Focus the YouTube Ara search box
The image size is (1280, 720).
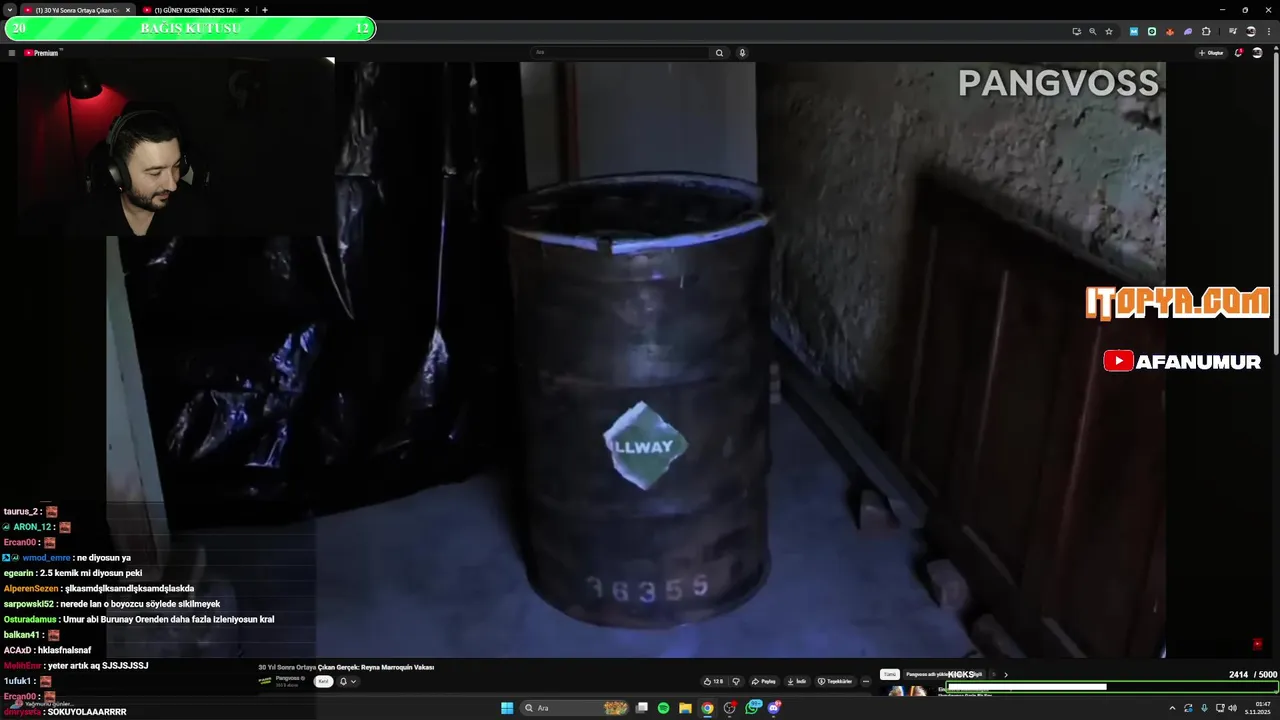pos(620,53)
